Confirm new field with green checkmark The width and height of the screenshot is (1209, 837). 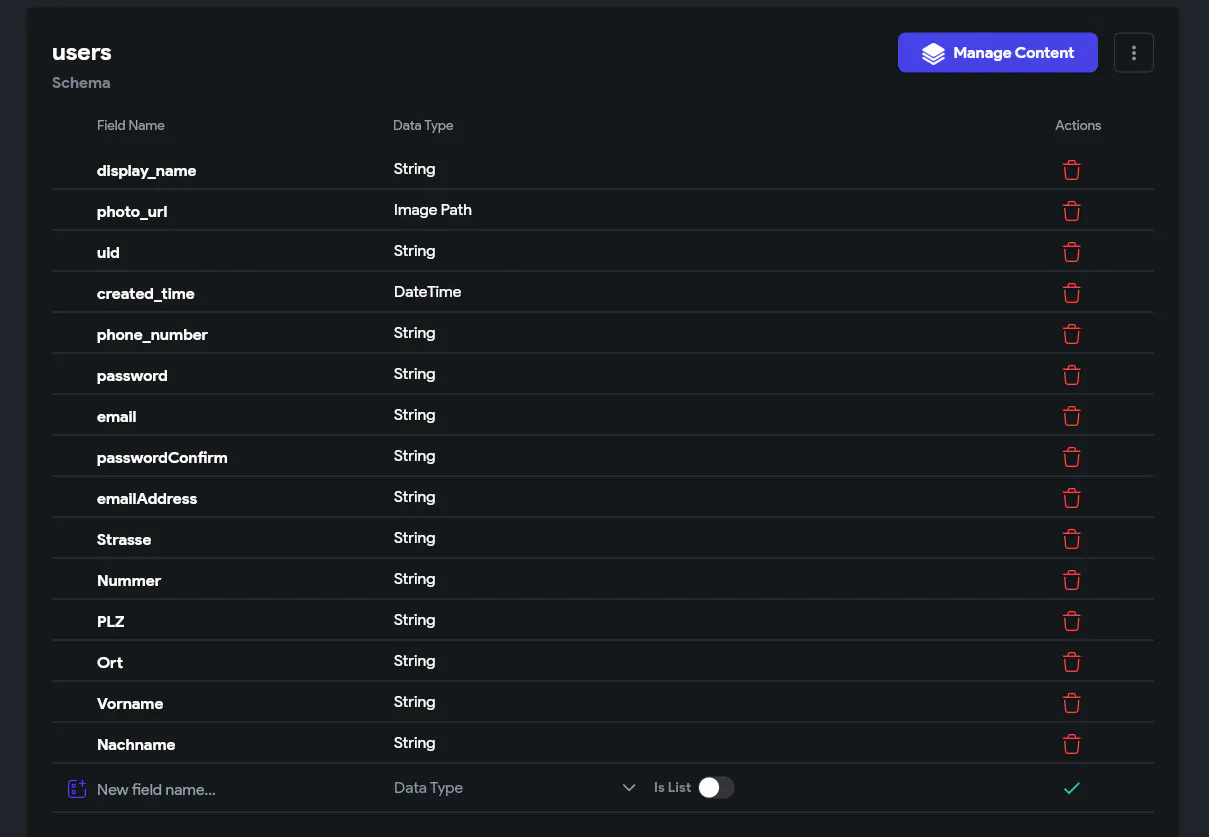[x=1071, y=788]
